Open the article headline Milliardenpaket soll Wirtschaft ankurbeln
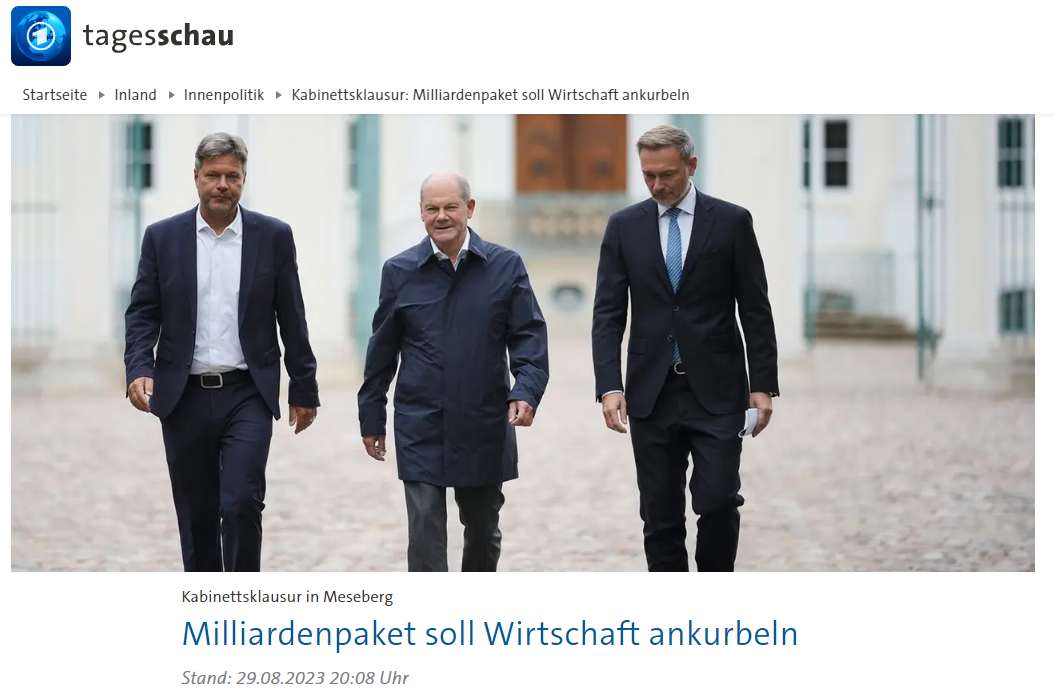The image size is (1054, 694). point(490,633)
